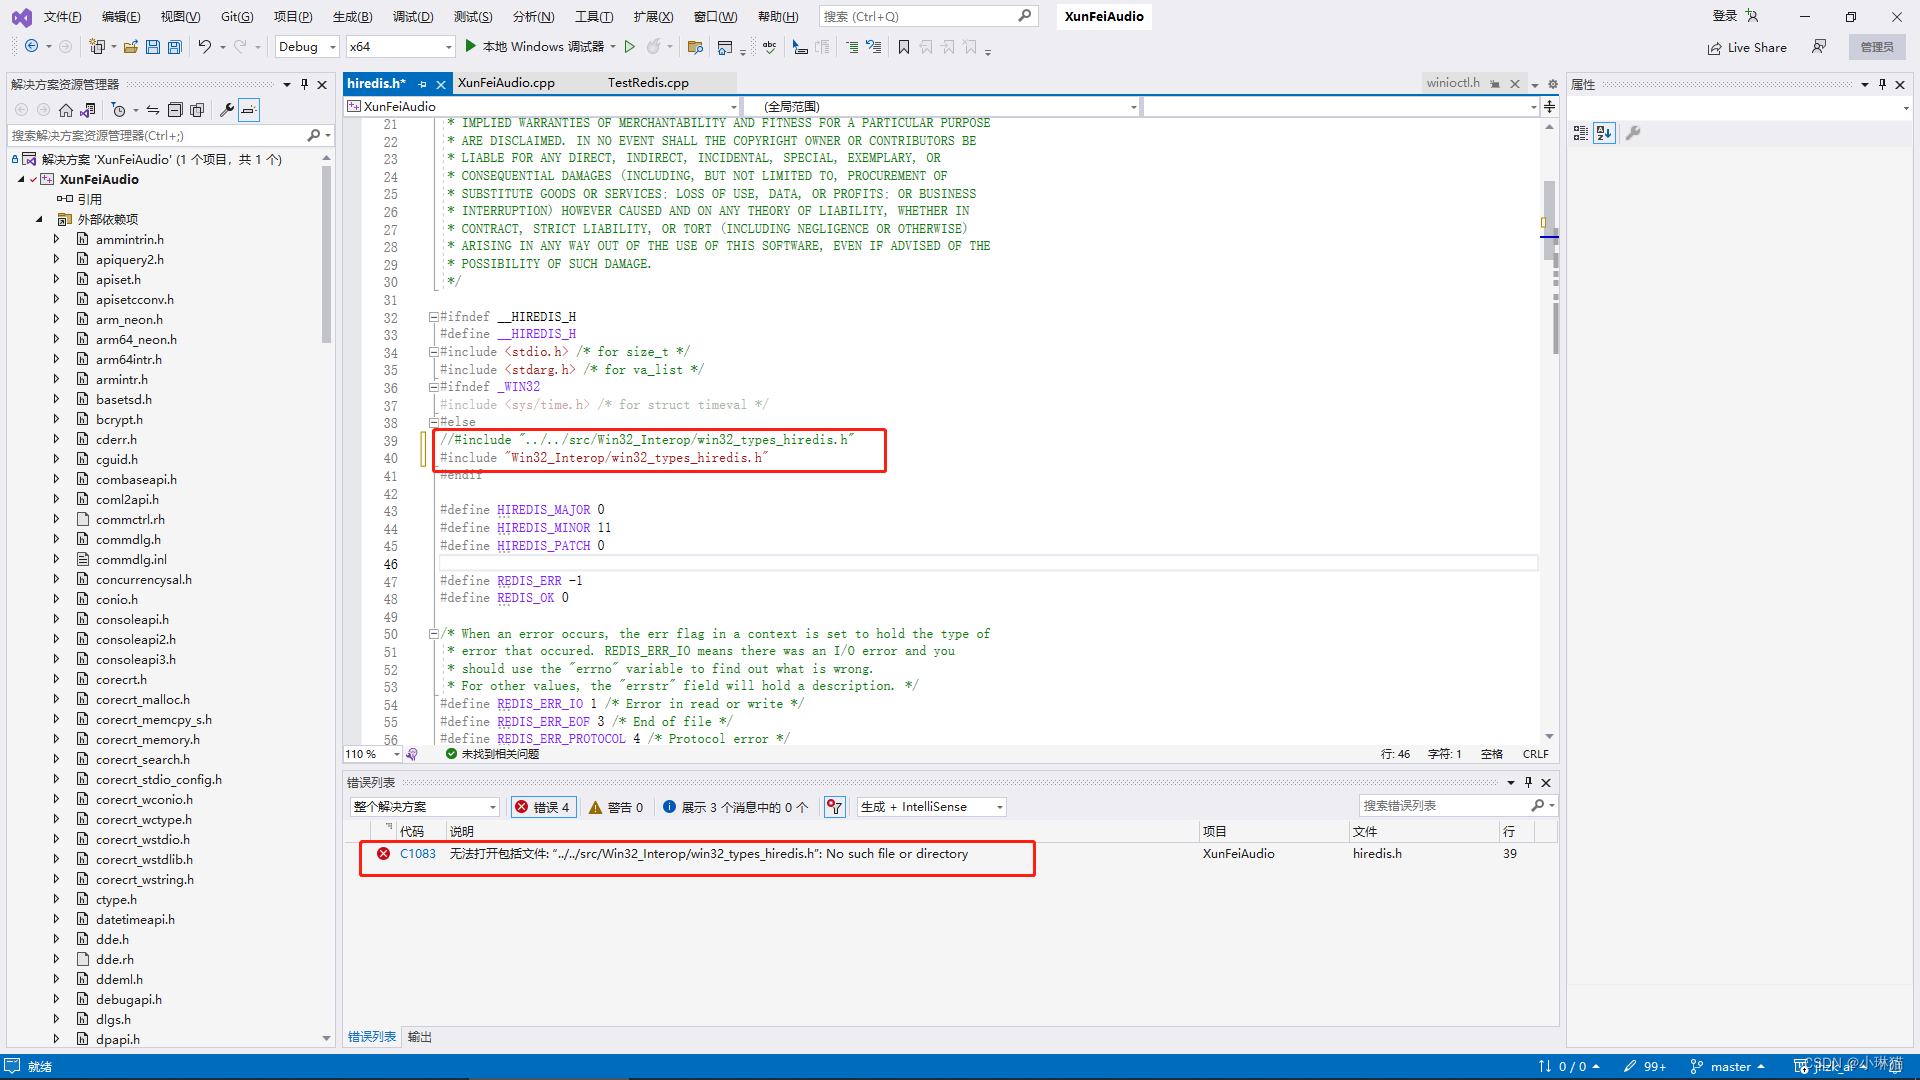Screen dimensions: 1920x1080
Task: Open the Debug configuration dropdown
Action: tap(307, 47)
